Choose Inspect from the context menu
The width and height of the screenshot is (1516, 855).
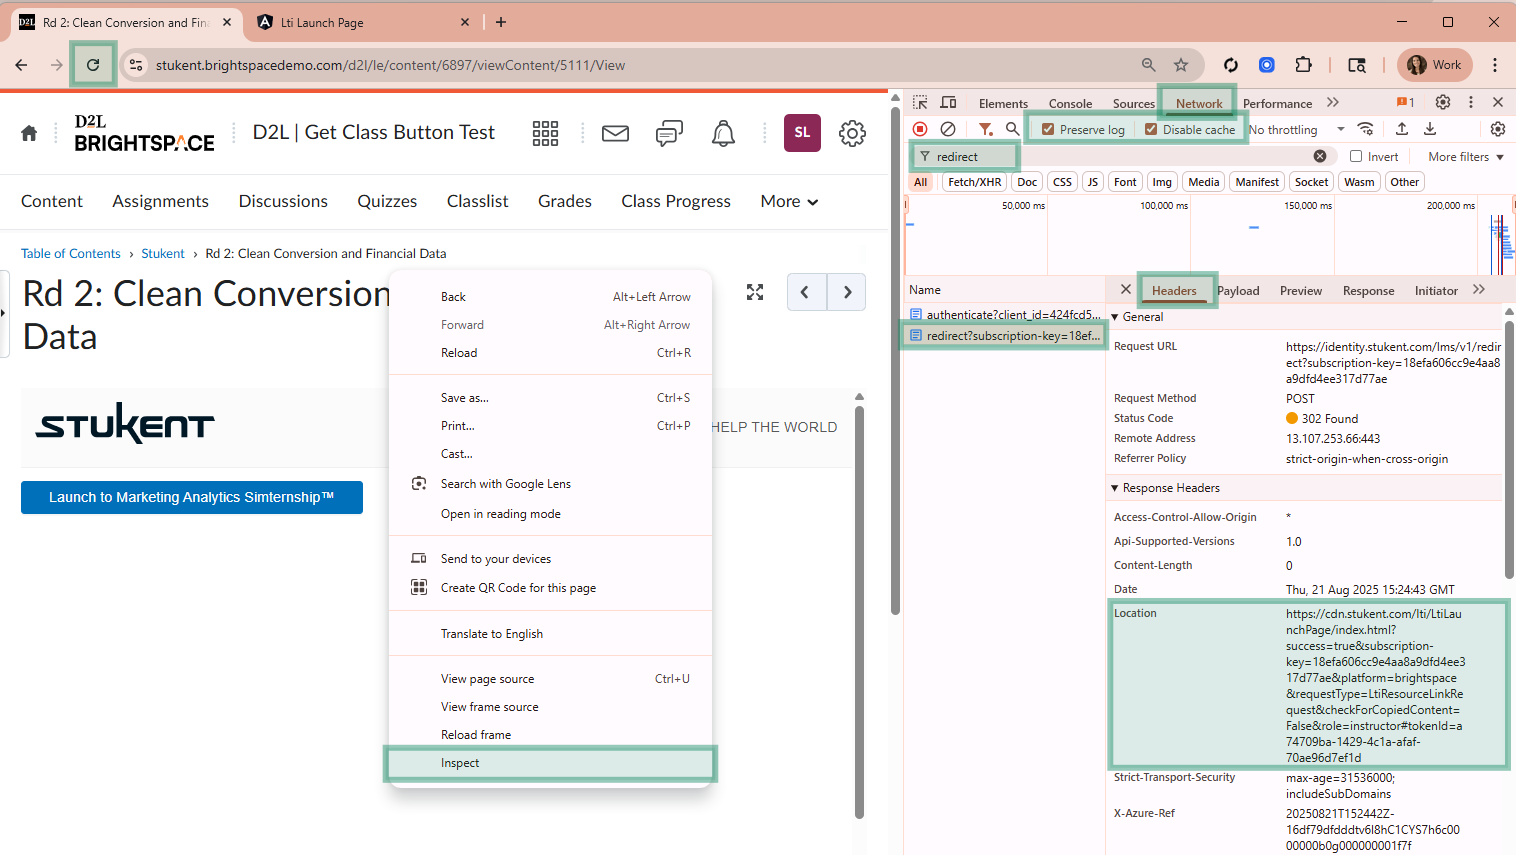[550, 763]
